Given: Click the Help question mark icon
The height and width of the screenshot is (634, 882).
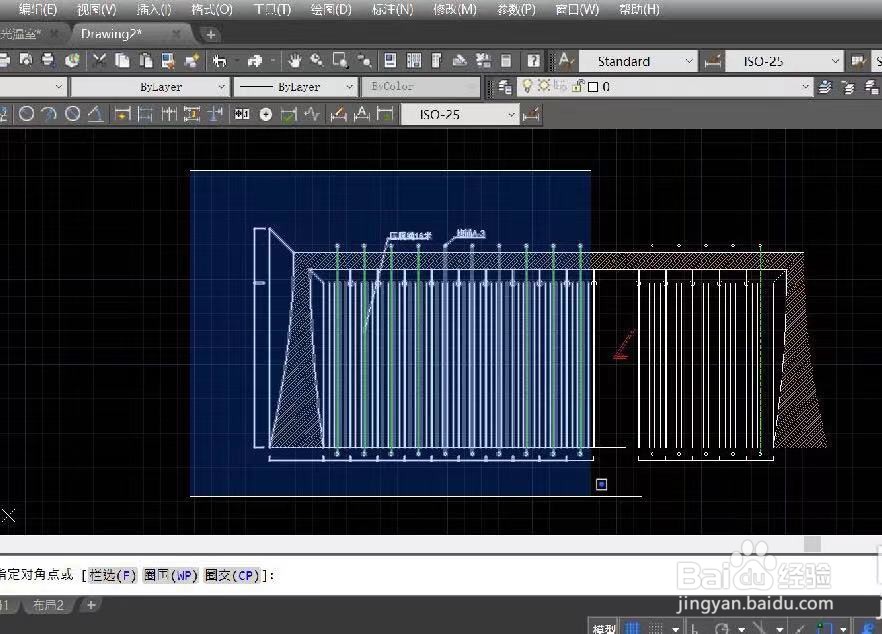Looking at the screenshot, I should tap(533, 60).
